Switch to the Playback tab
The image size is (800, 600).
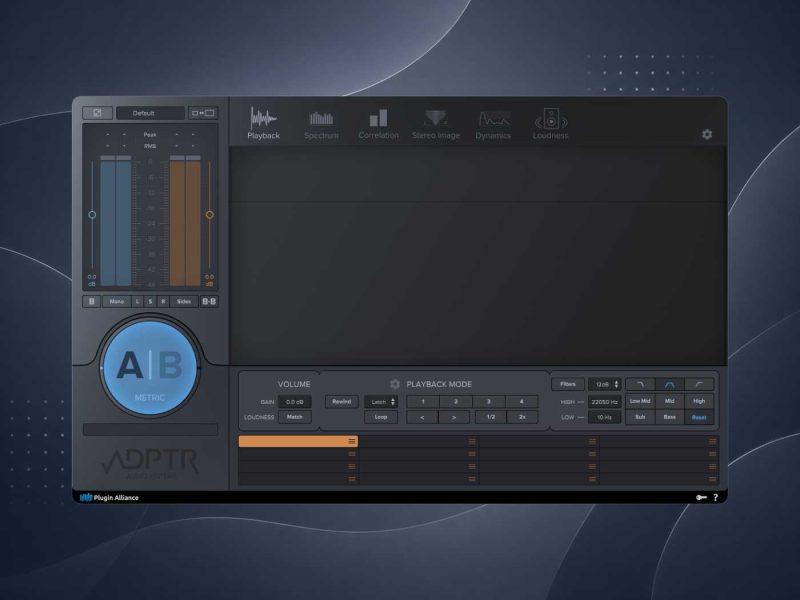263,123
